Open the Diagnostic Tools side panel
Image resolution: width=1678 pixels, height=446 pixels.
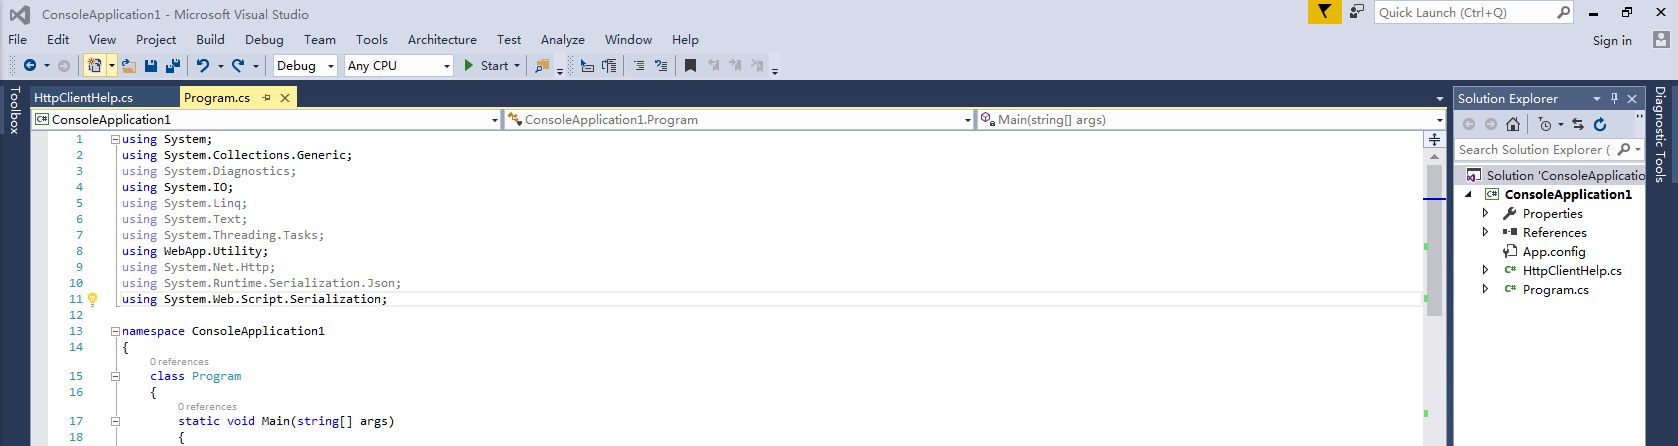click(x=1660, y=134)
